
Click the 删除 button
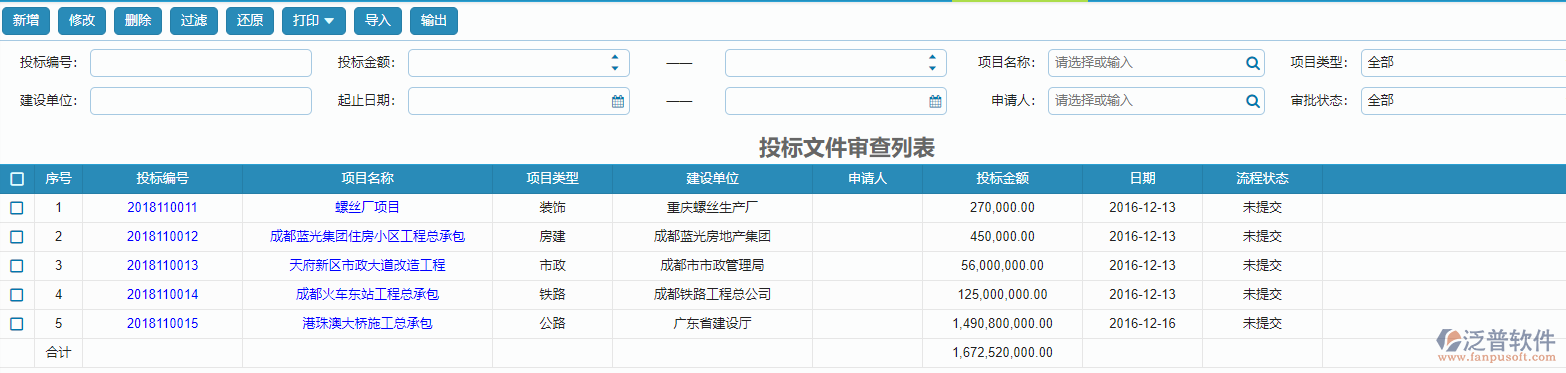point(138,21)
